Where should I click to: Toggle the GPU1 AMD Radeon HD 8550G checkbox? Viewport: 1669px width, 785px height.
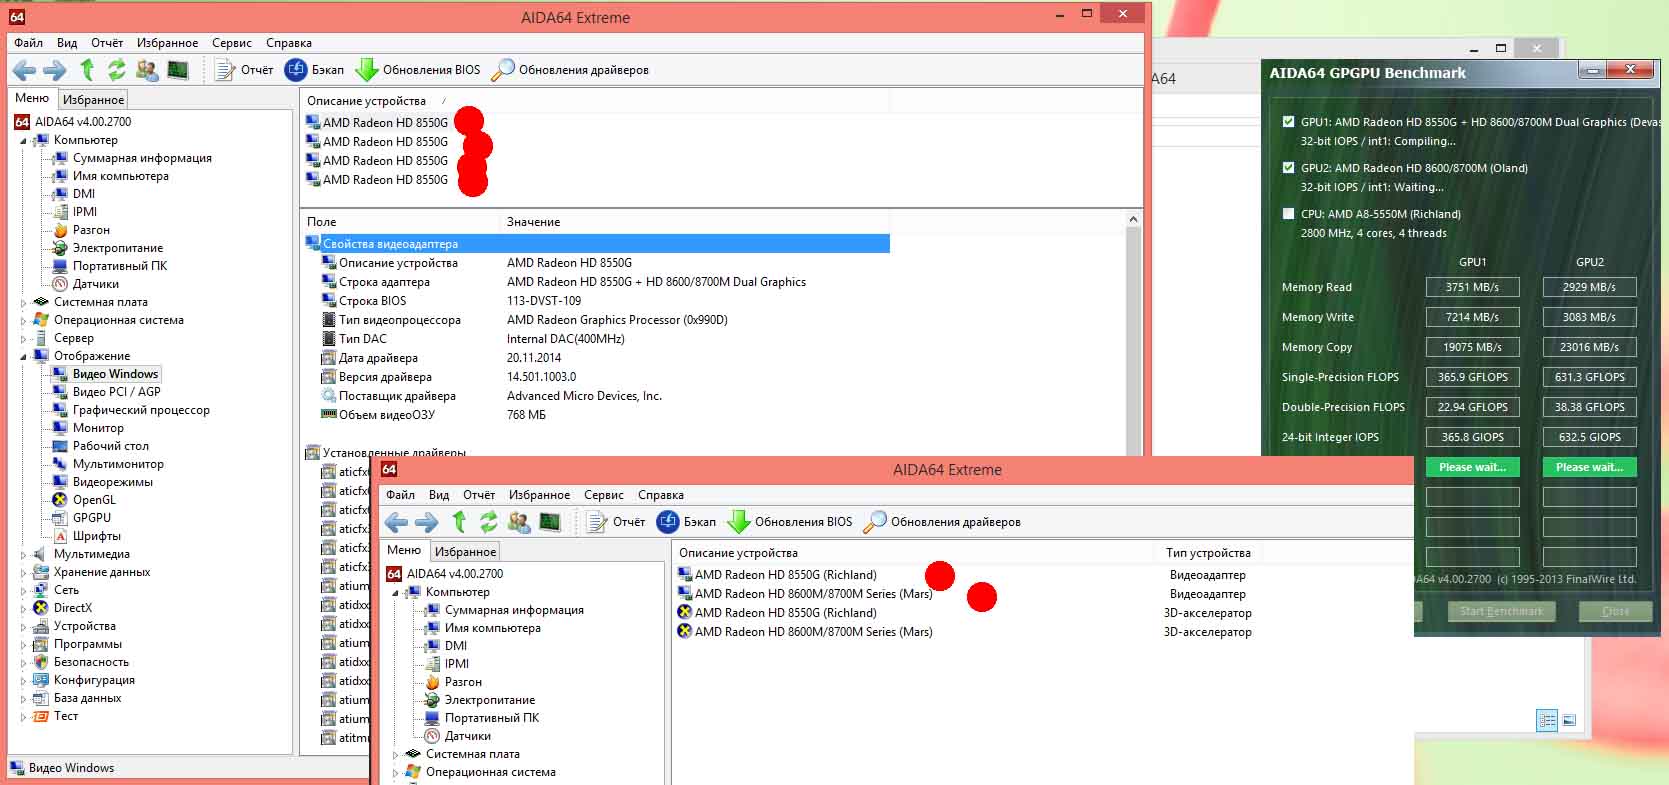(x=1289, y=122)
